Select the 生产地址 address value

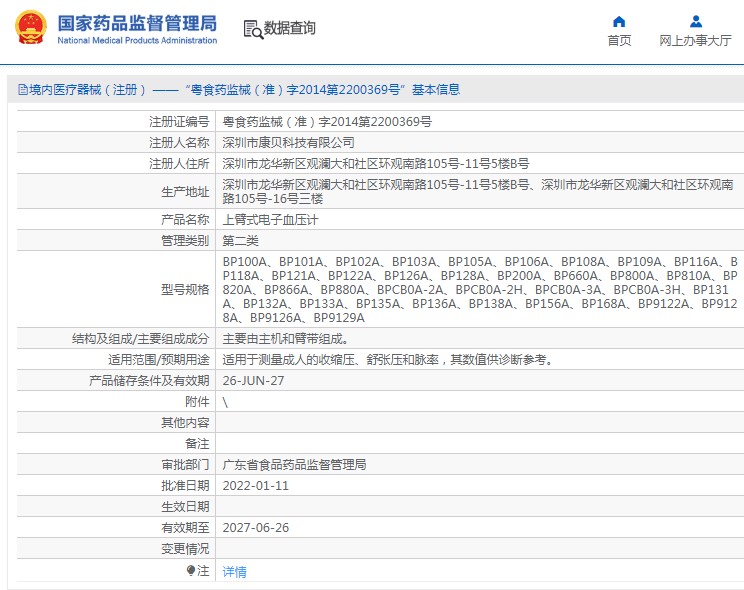[x=478, y=191]
